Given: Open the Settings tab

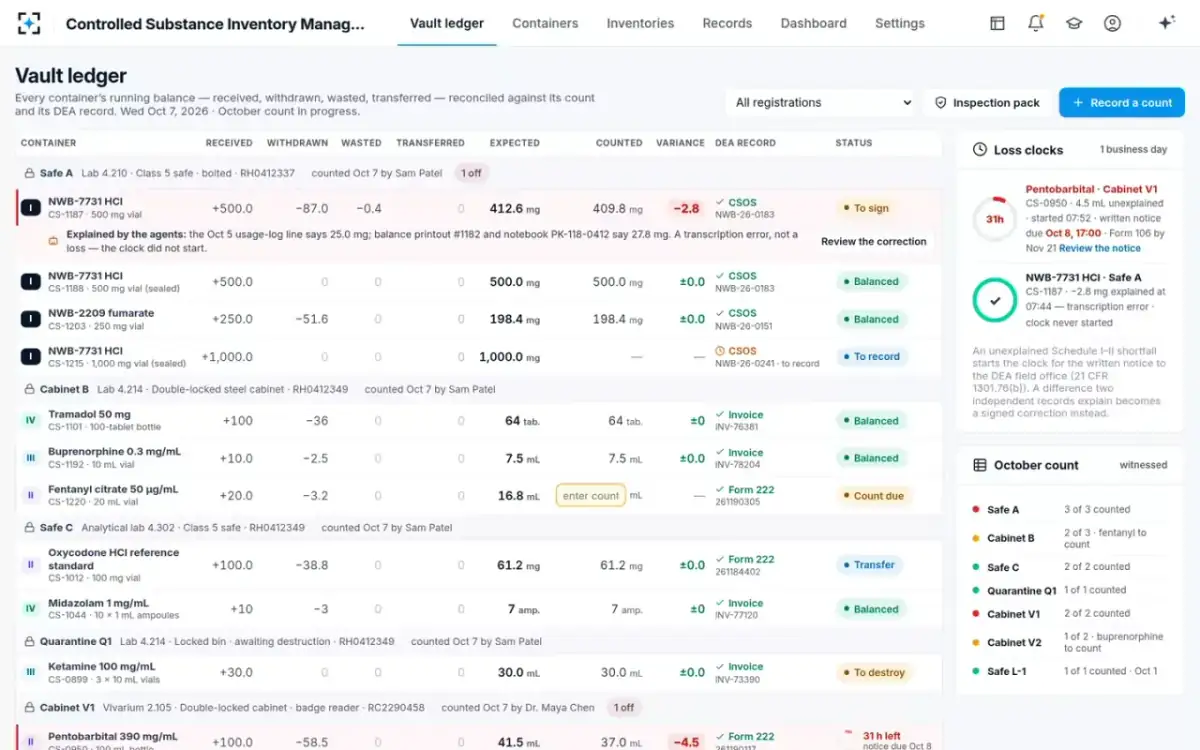Looking at the screenshot, I should [900, 23].
